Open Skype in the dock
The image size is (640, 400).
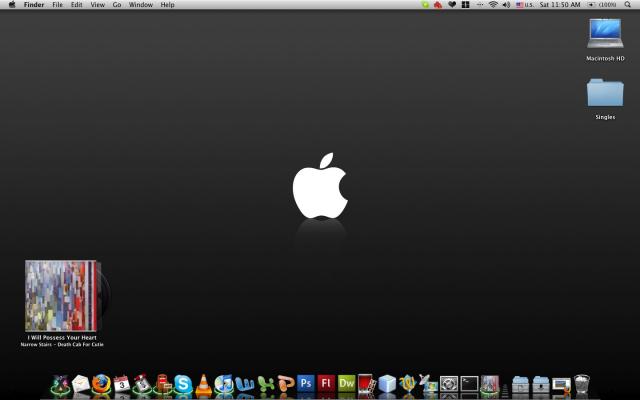(183, 384)
